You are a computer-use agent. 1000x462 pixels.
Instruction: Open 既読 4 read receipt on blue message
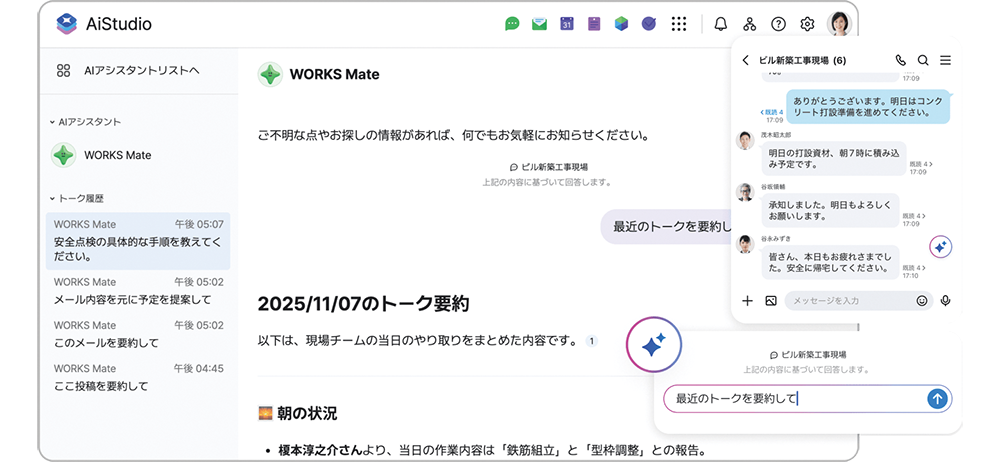pyautogui.click(x=772, y=112)
